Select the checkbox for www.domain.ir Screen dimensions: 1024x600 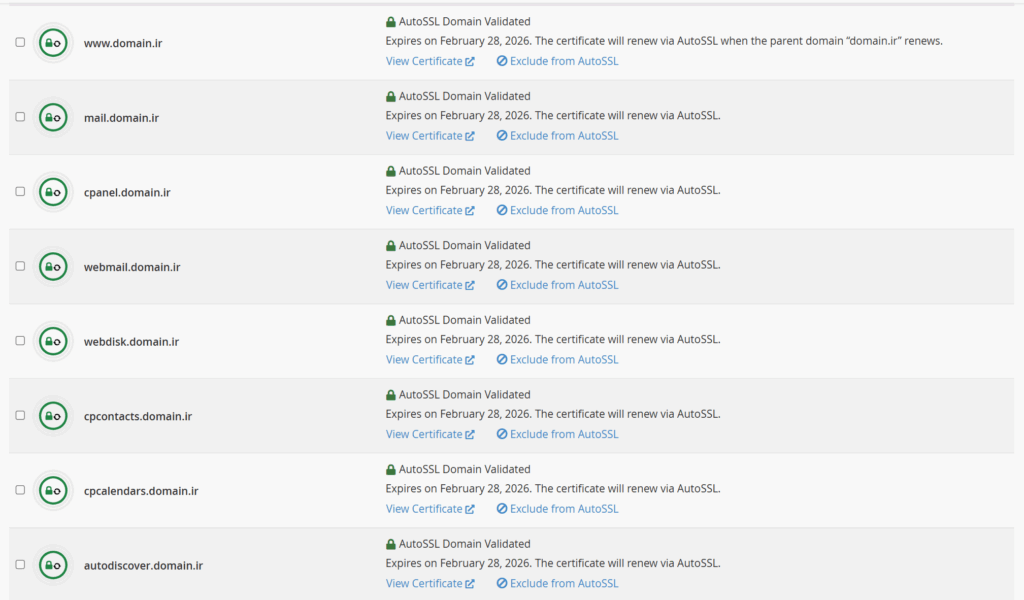20,42
